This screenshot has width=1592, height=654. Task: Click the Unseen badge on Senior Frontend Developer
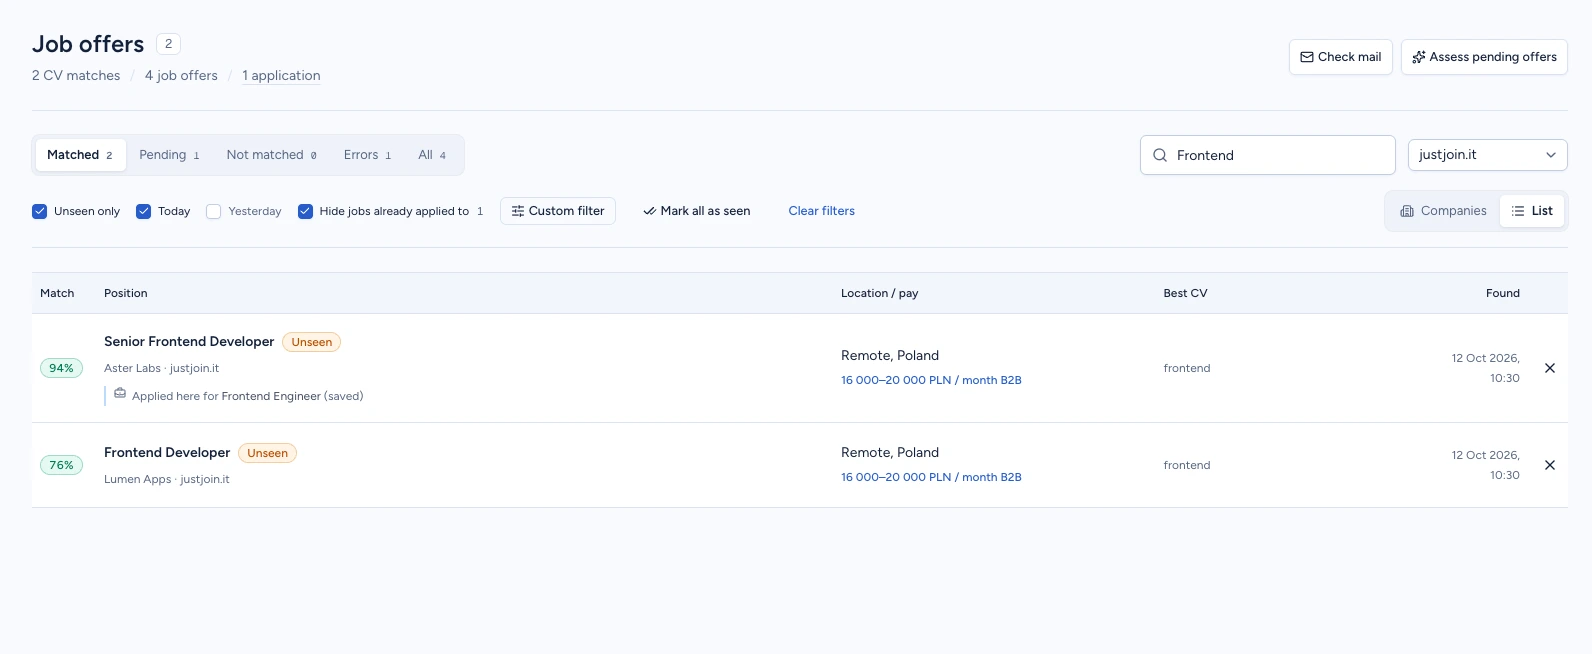pyautogui.click(x=312, y=342)
